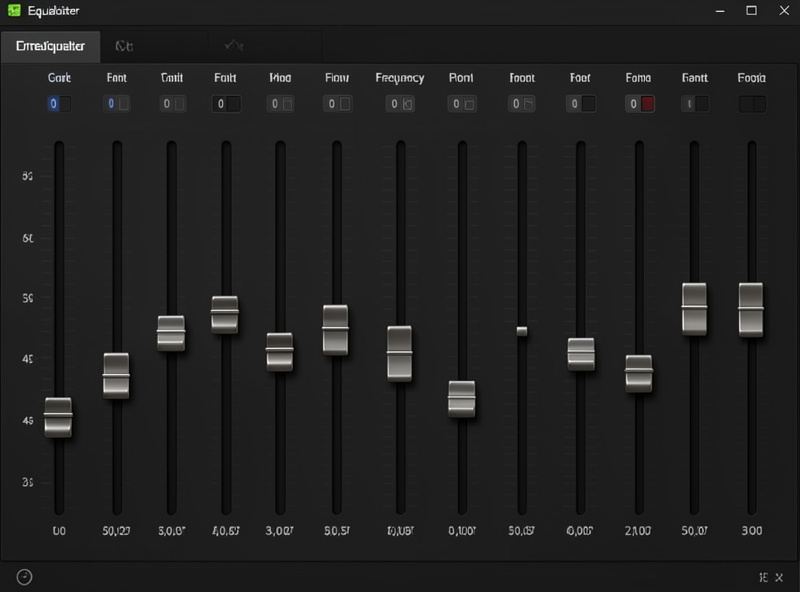Click the Tonit band slider handle
The image size is (800, 592).
(171, 333)
